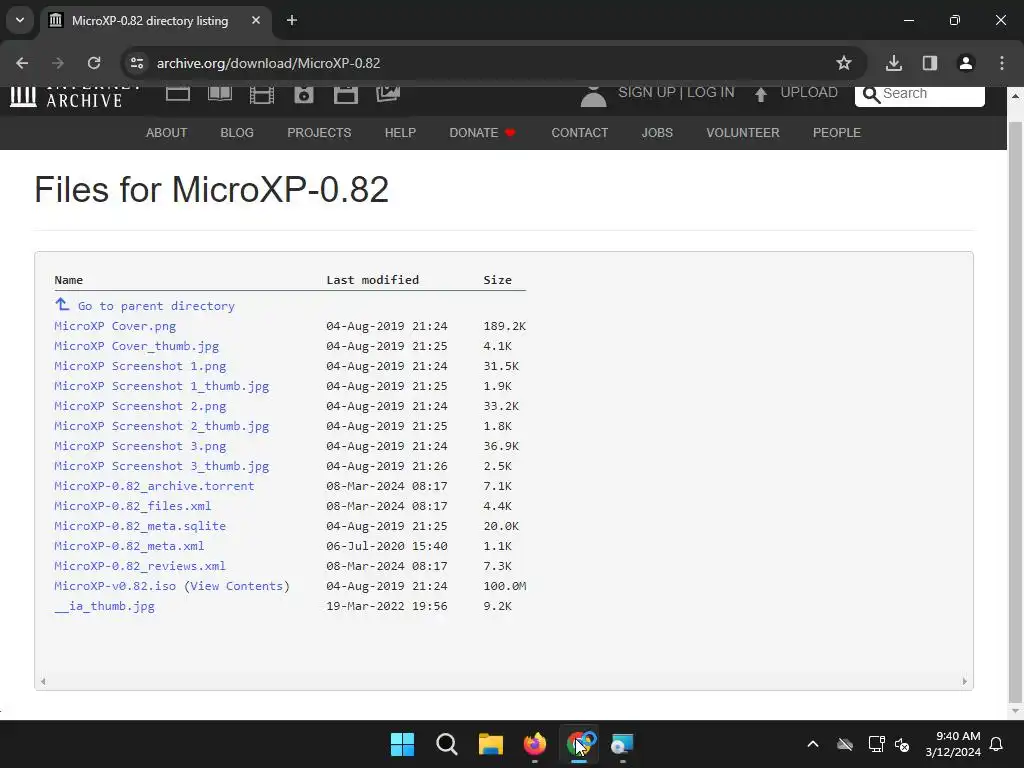Open MicroXP Screenshot 3_thumb.jpg
This screenshot has height=768, width=1024.
161,466
